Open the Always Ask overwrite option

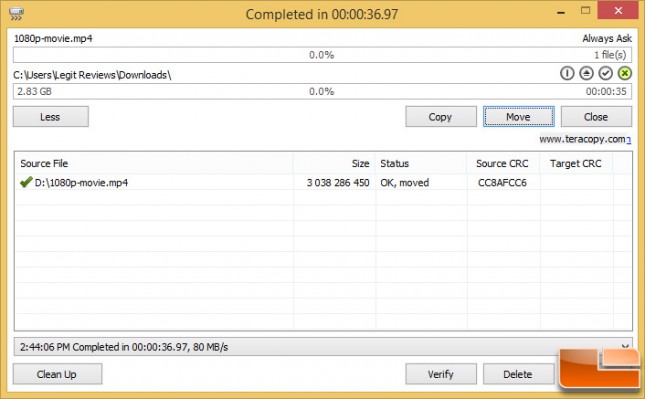click(x=607, y=38)
